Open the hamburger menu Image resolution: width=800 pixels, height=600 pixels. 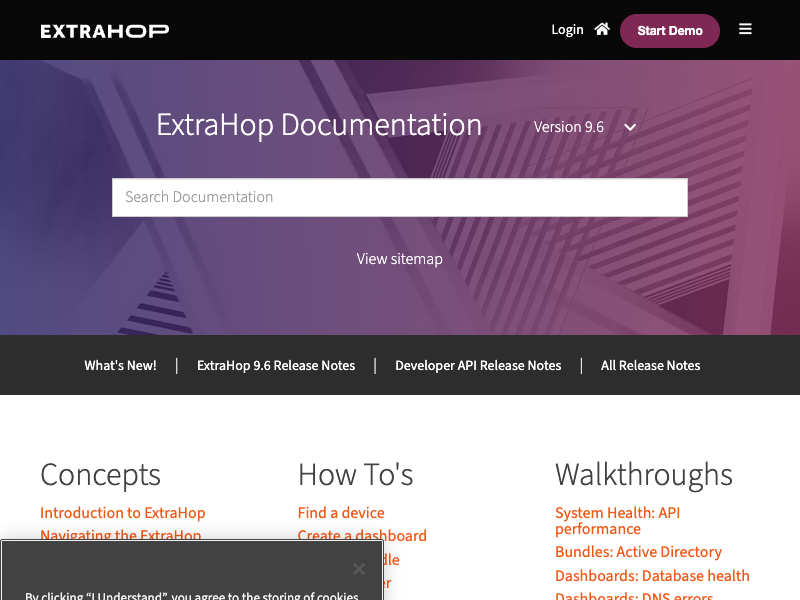pos(745,29)
